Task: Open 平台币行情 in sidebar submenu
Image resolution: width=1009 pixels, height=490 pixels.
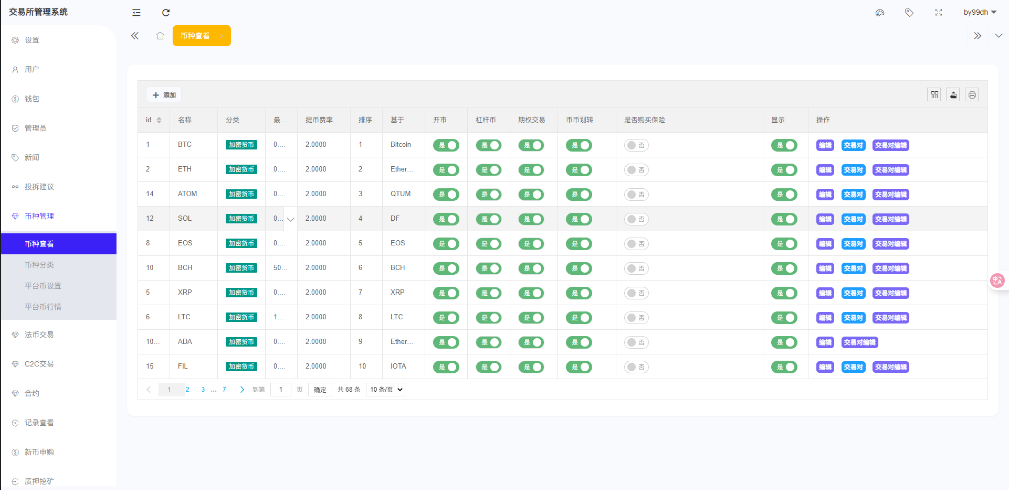Action: click(x=42, y=306)
